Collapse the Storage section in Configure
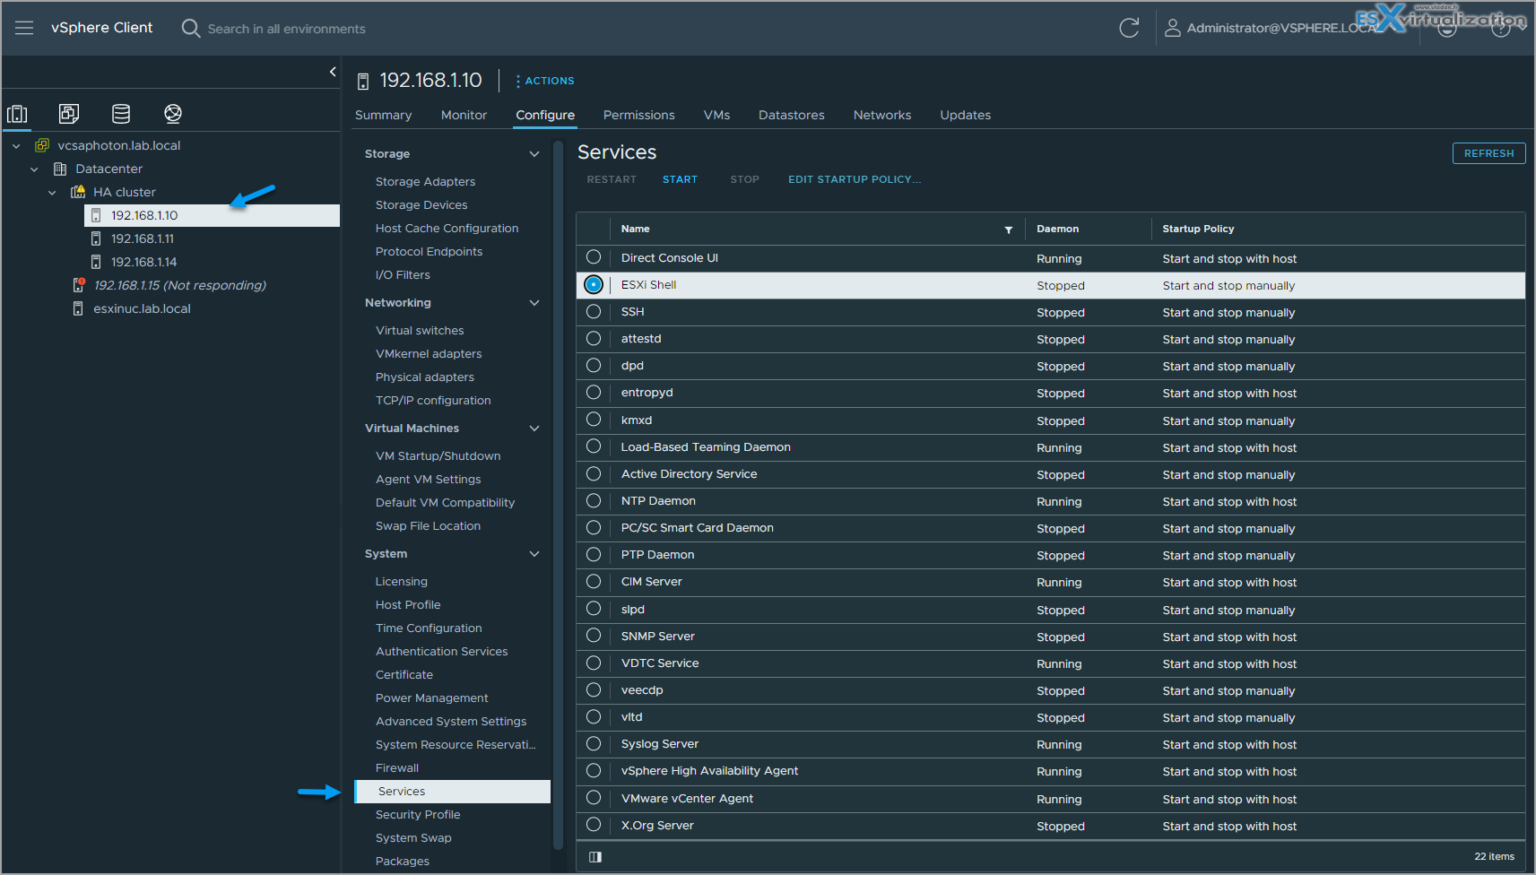Viewport: 1536px width, 875px height. click(x=534, y=154)
